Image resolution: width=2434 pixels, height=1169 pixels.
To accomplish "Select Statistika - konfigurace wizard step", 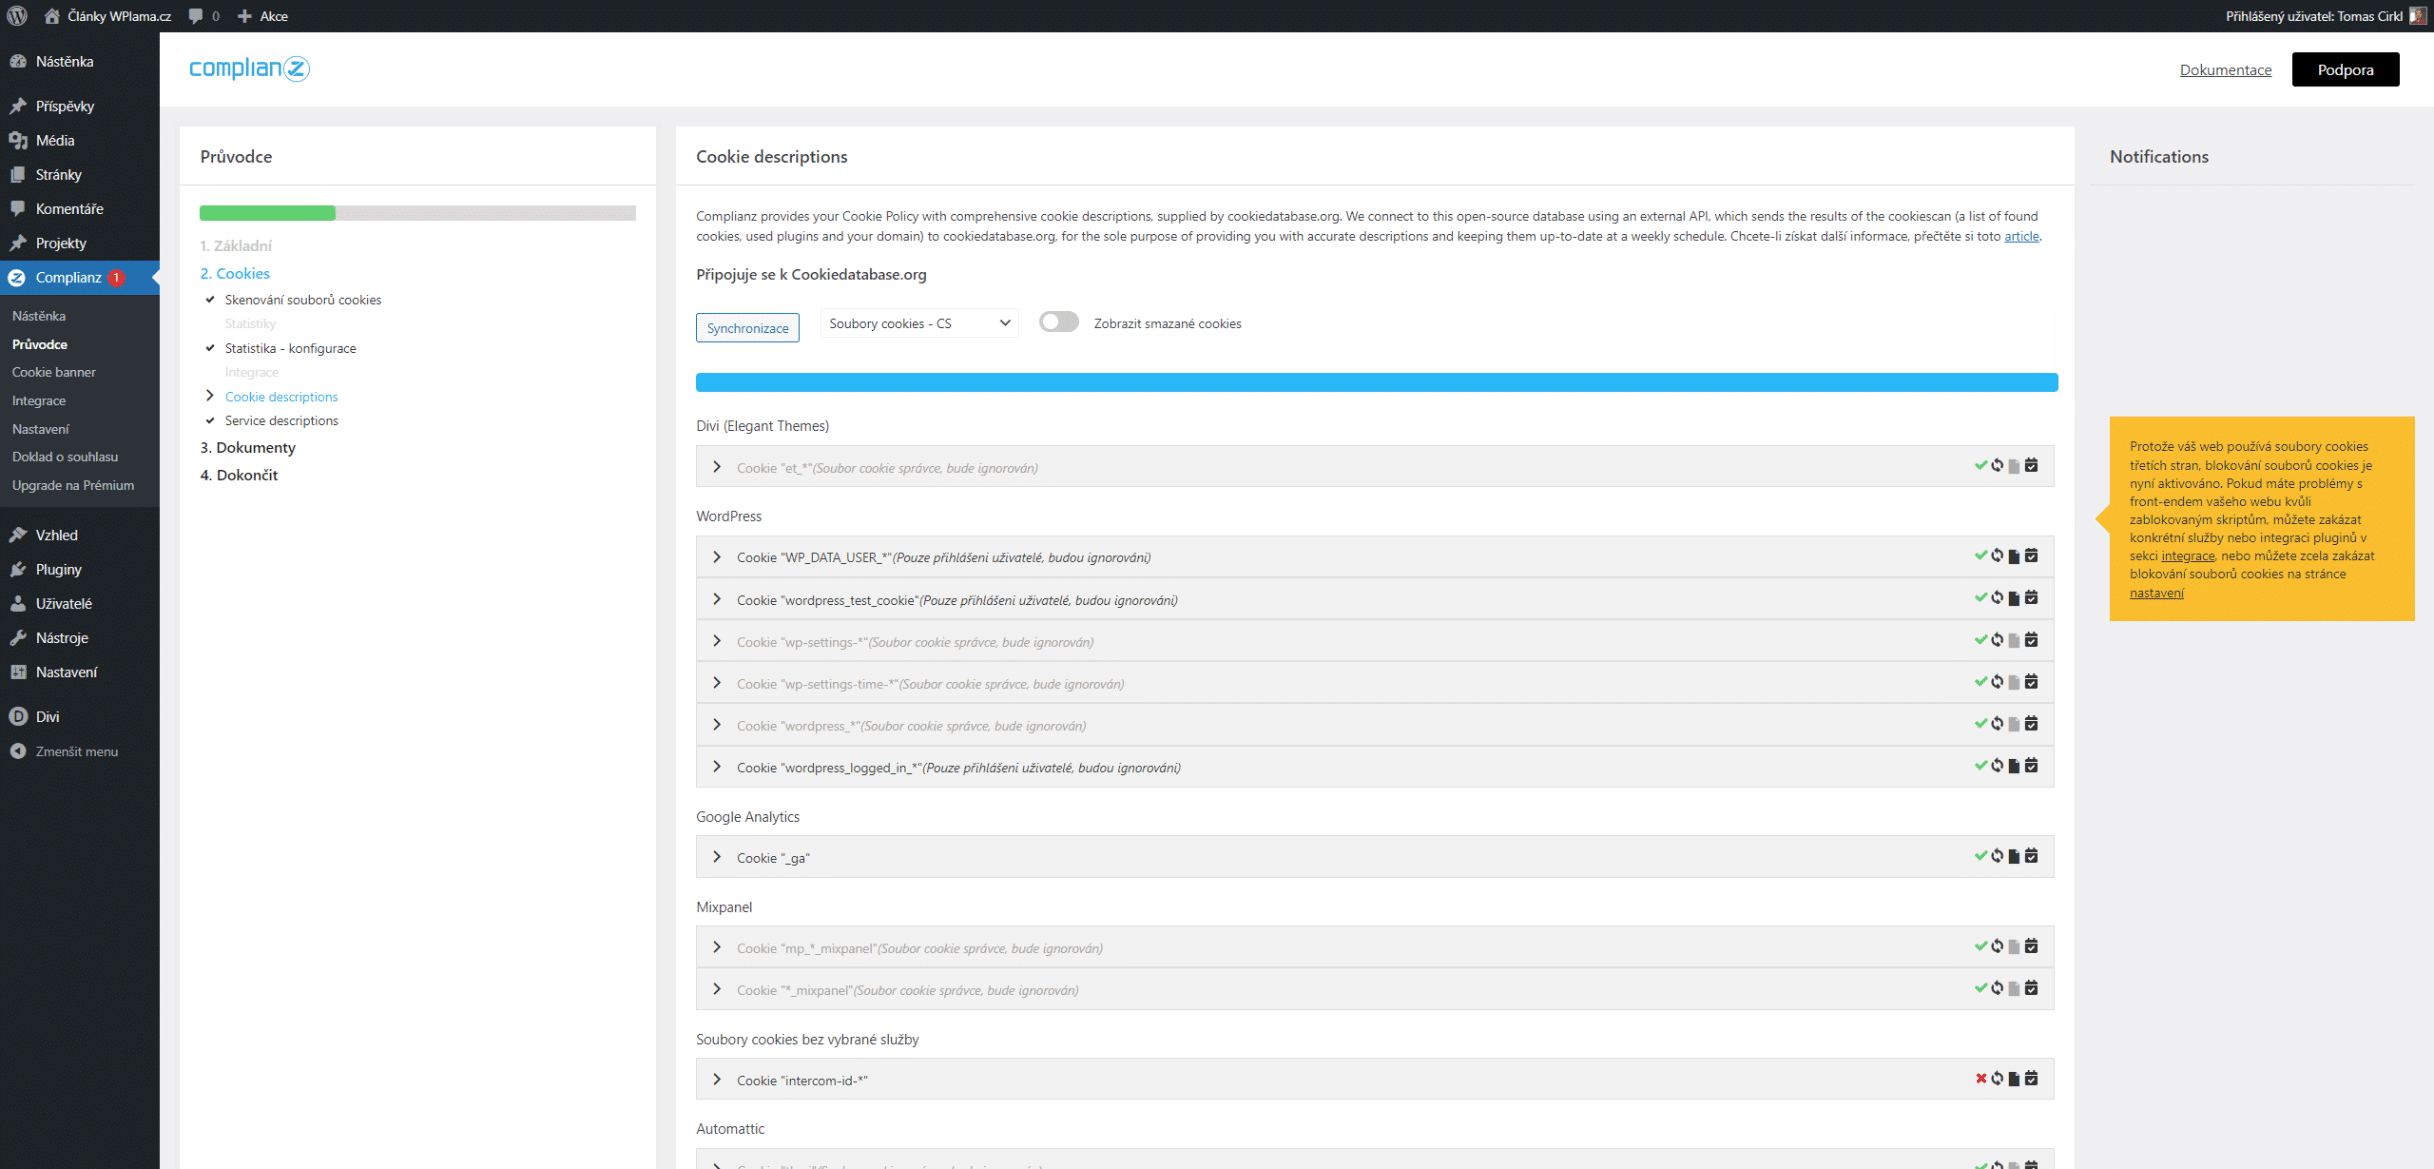I will click(x=290, y=348).
